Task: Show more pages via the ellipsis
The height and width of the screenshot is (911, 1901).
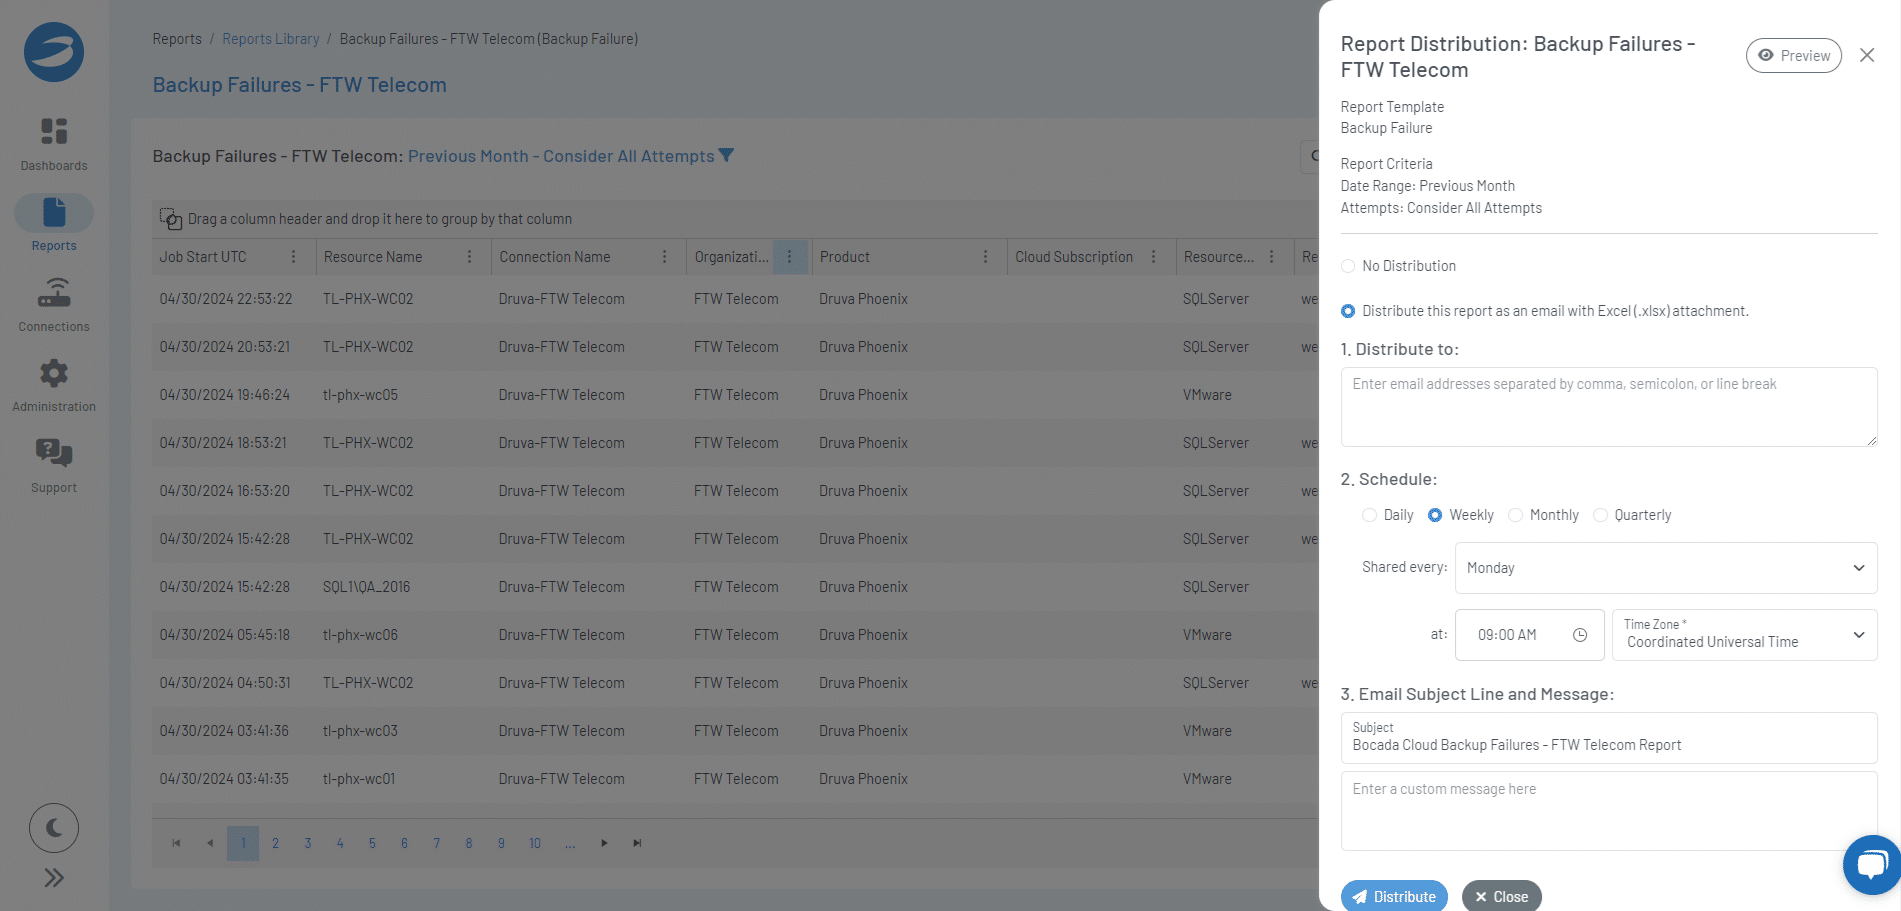Action: coord(569,843)
